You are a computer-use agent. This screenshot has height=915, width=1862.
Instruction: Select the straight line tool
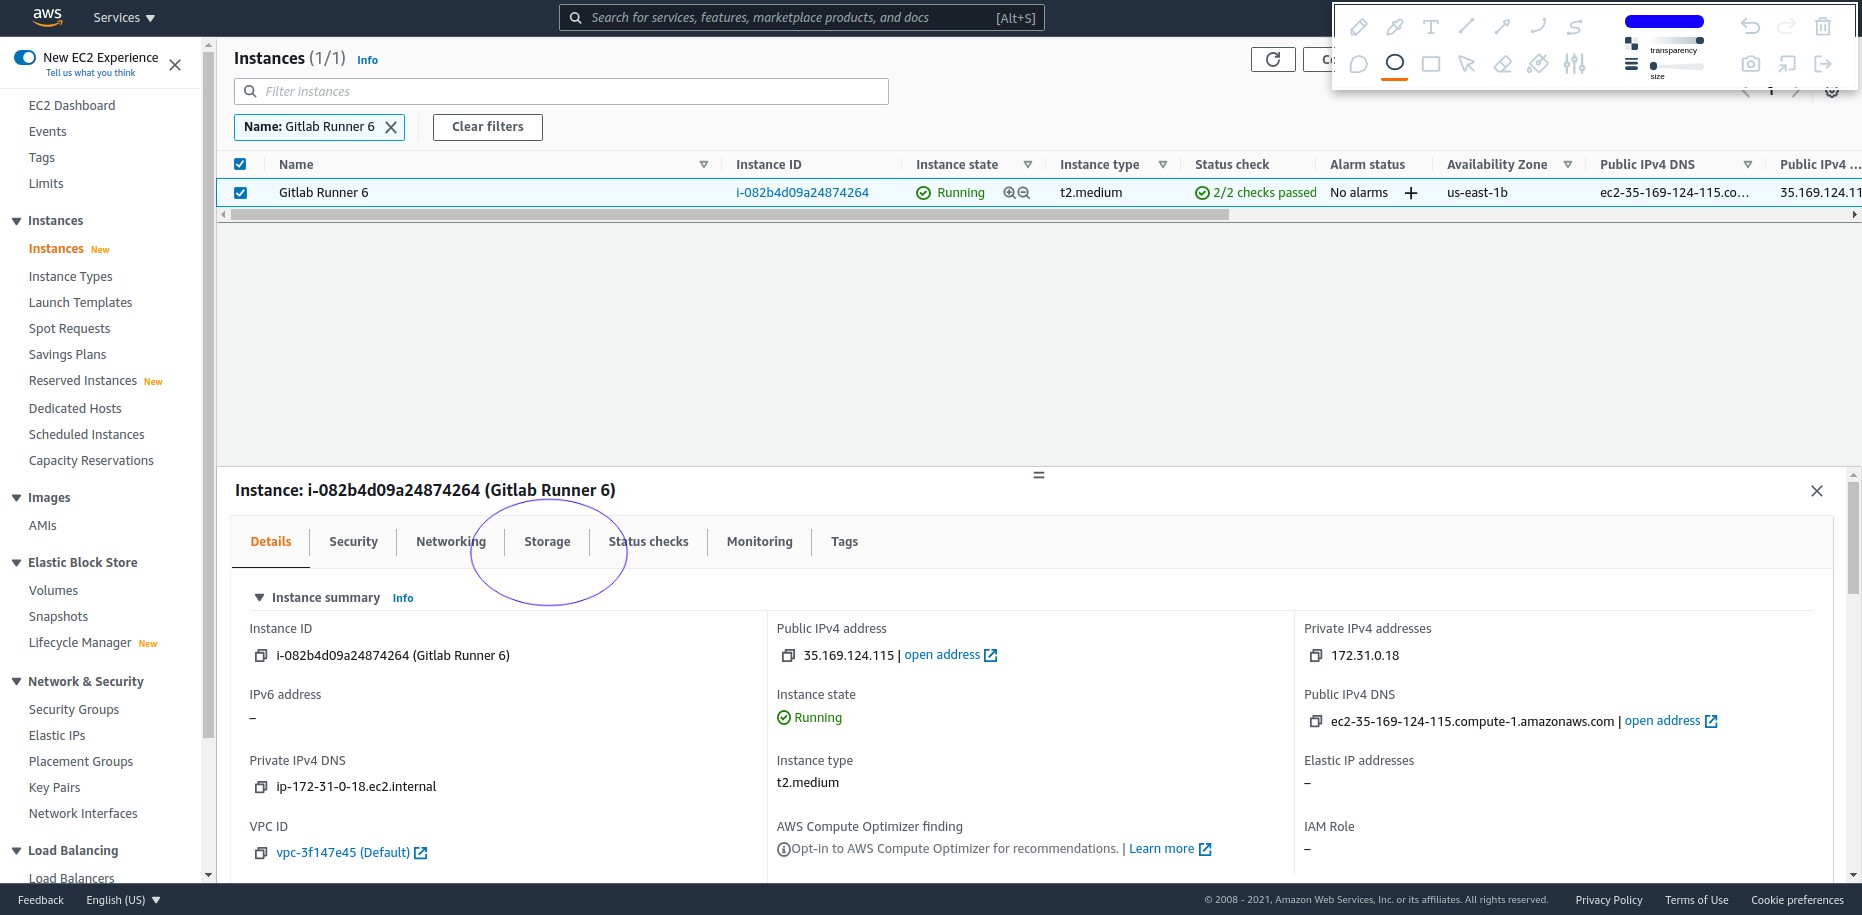tap(1467, 27)
